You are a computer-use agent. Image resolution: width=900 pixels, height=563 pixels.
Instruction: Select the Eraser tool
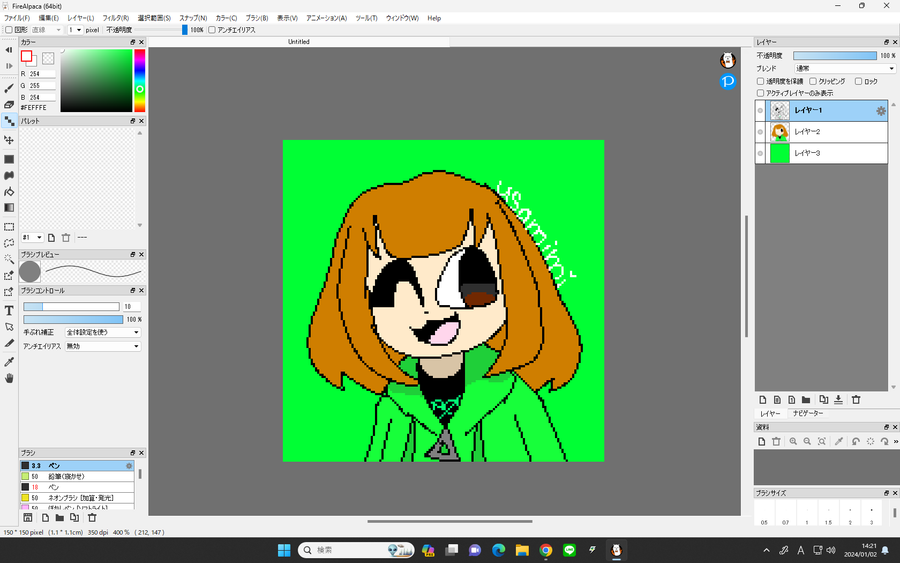(9, 104)
